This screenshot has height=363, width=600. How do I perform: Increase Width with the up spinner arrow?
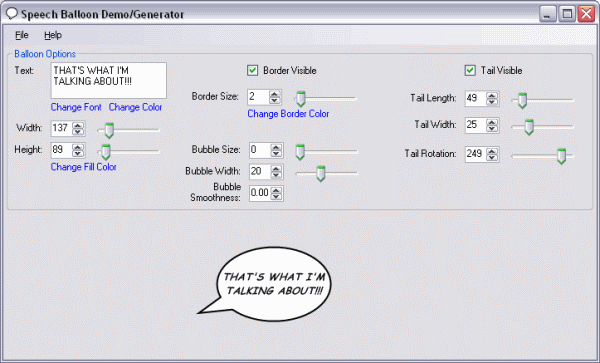(78, 125)
